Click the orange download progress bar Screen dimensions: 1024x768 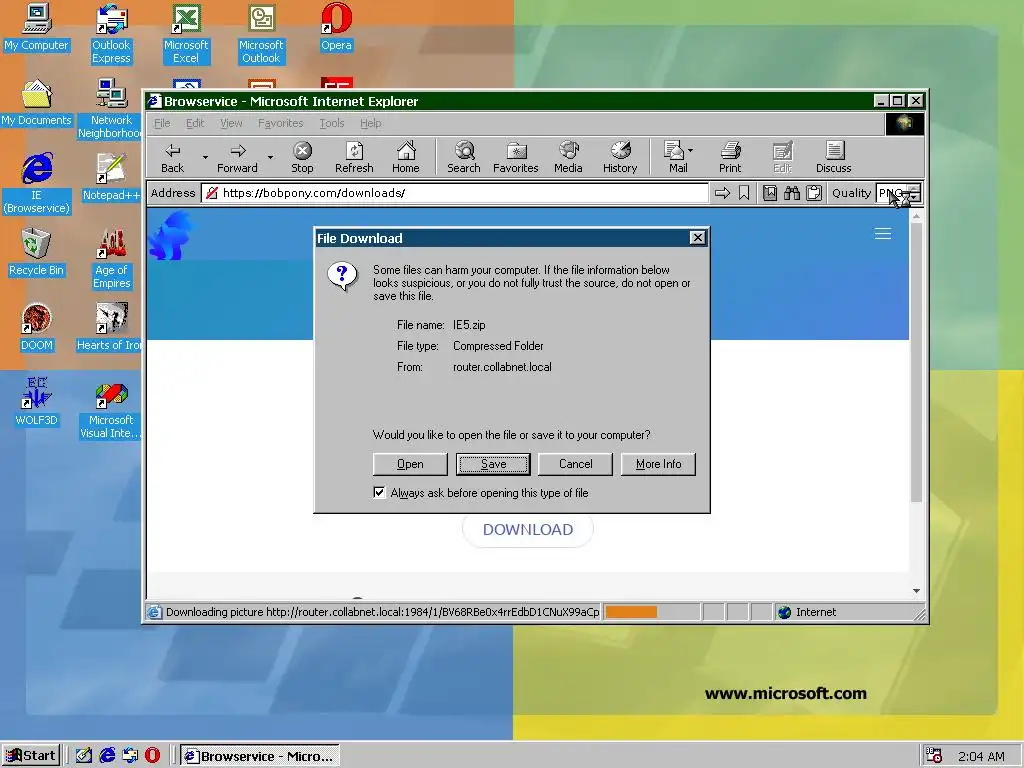(x=631, y=612)
